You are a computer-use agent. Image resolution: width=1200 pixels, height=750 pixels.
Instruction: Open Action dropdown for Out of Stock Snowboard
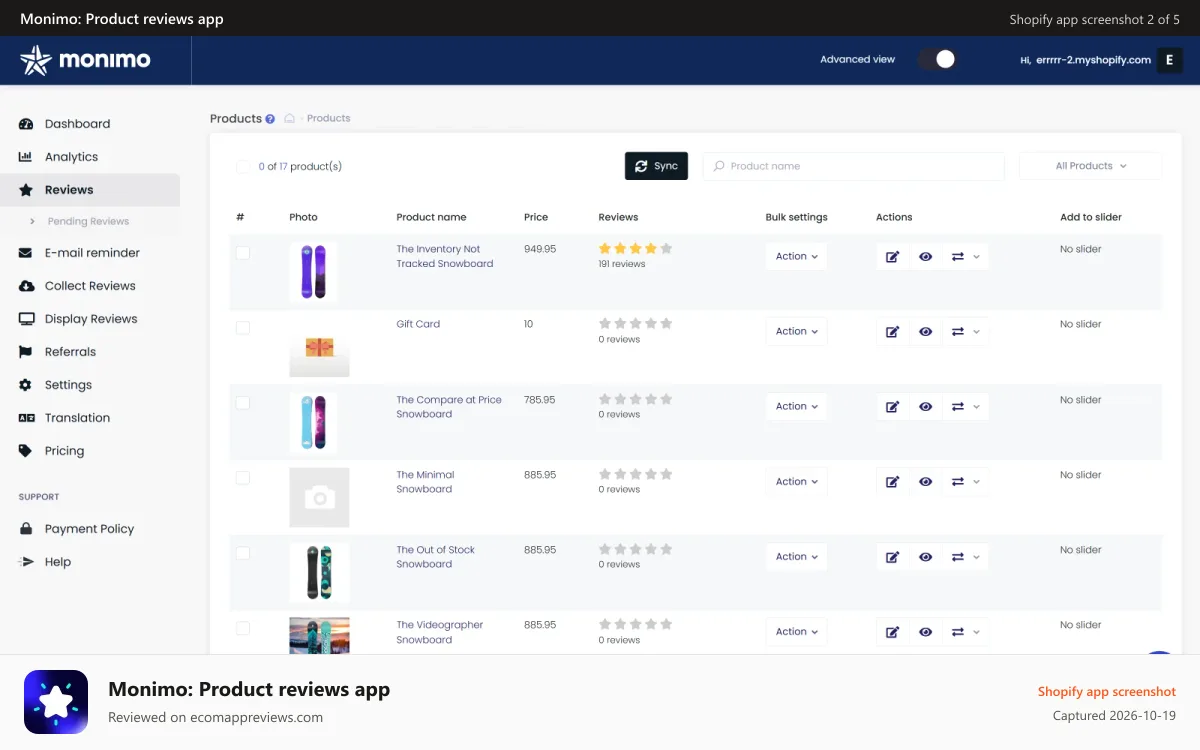click(x=797, y=556)
